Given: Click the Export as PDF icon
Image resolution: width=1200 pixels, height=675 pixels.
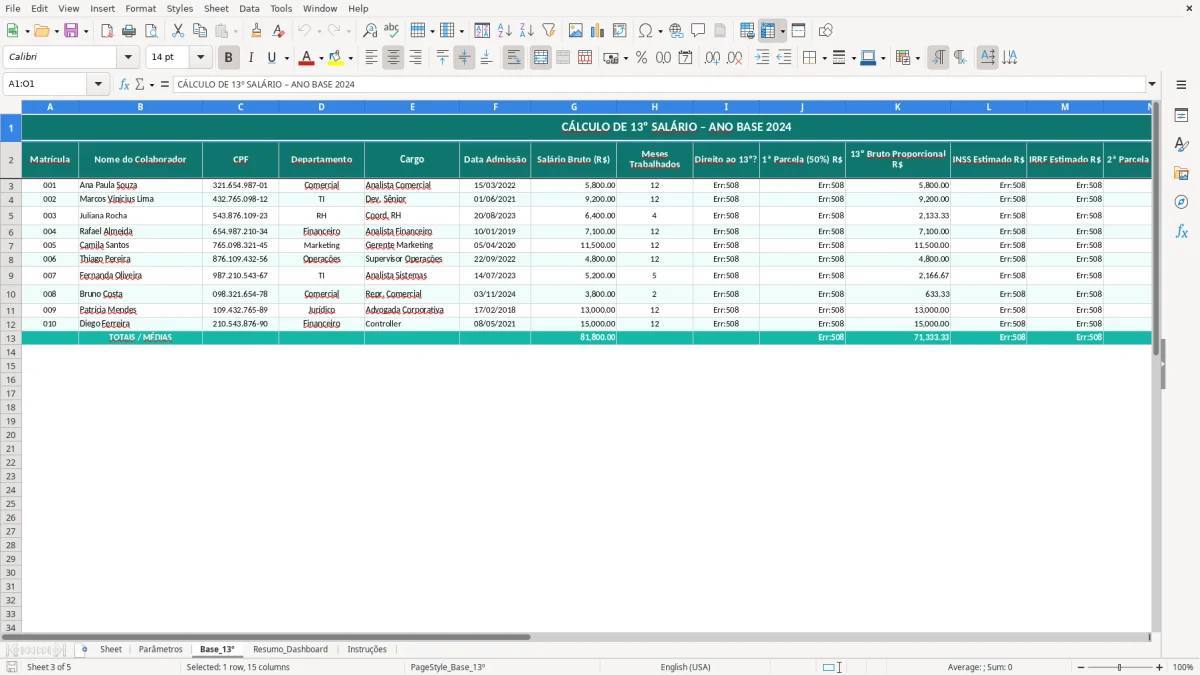Looking at the screenshot, I should click(107, 31).
